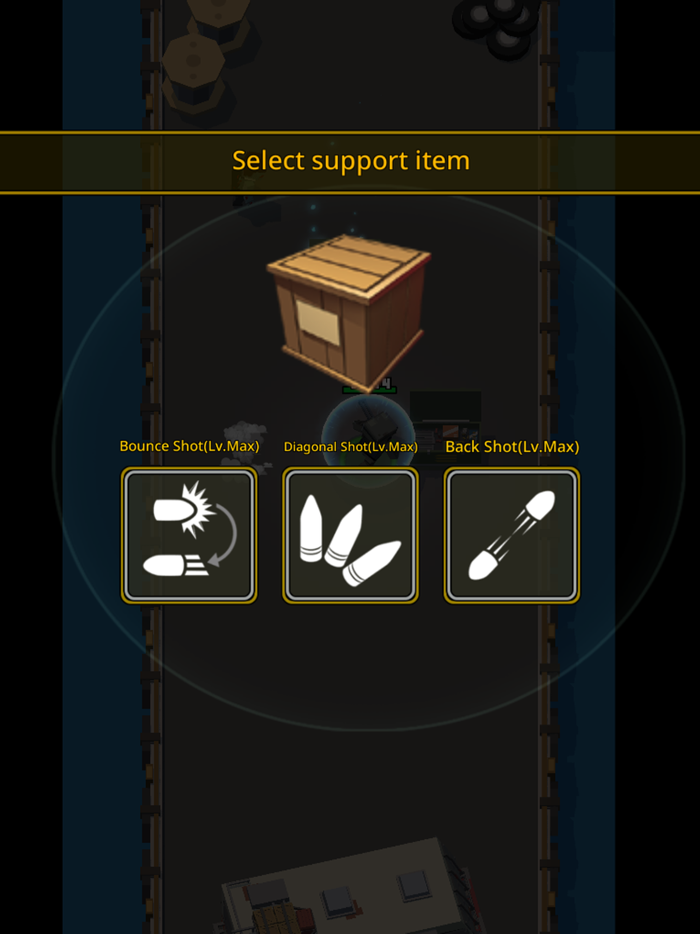Tap the stack of tires at top right
700x934 pixels.
tap(499, 25)
